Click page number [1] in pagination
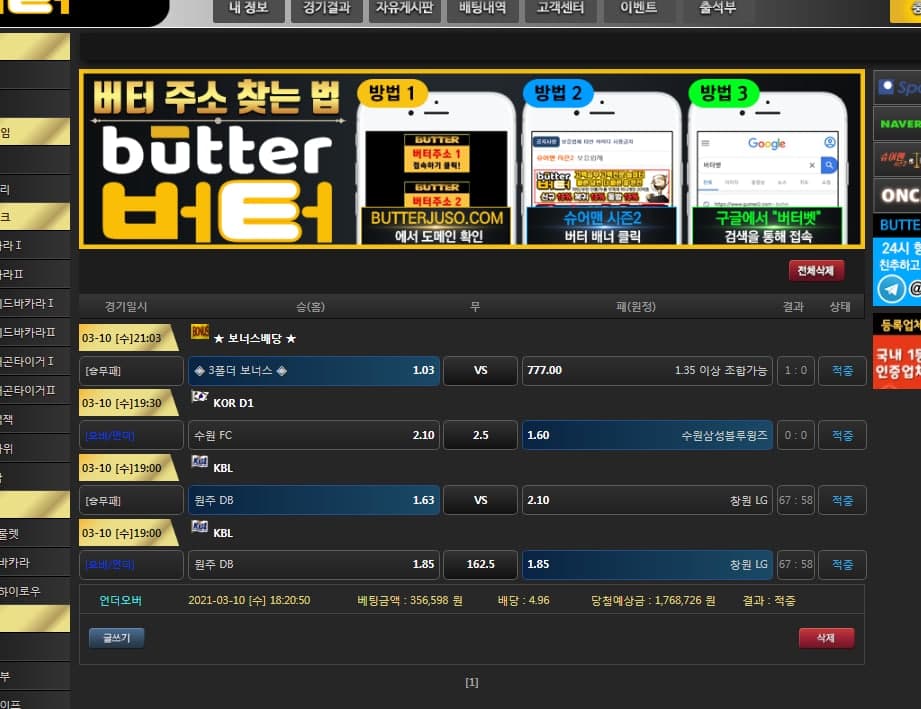Image resolution: width=921 pixels, height=709 pixels. coord(472,683)
